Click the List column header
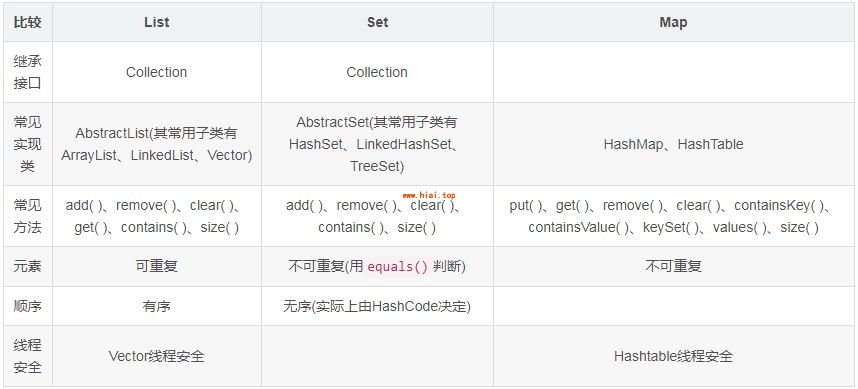Viewport: 858px width, 389px height. [x=156, y=22]
